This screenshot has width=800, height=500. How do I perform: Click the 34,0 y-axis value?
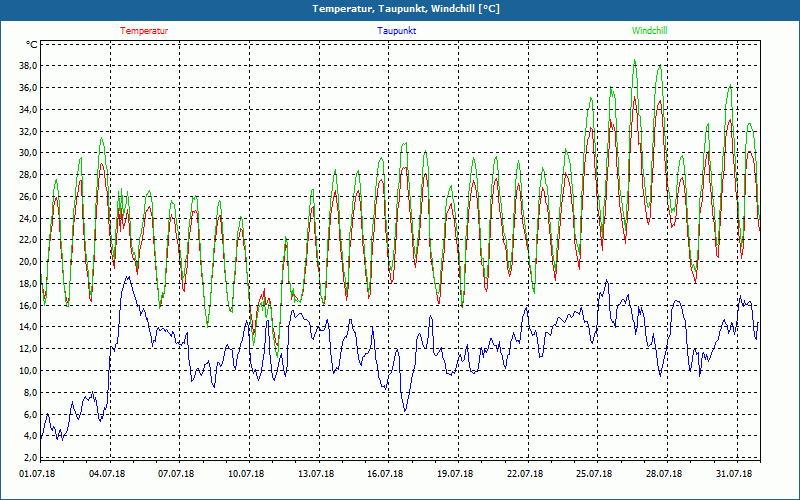tap(27, 110)
